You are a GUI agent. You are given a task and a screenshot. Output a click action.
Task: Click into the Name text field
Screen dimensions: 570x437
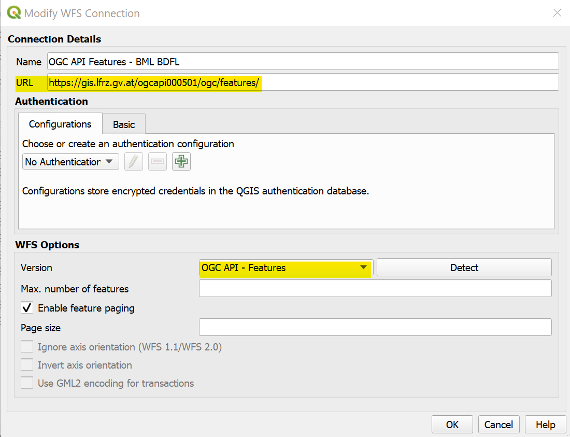click(x=302, y=61)
